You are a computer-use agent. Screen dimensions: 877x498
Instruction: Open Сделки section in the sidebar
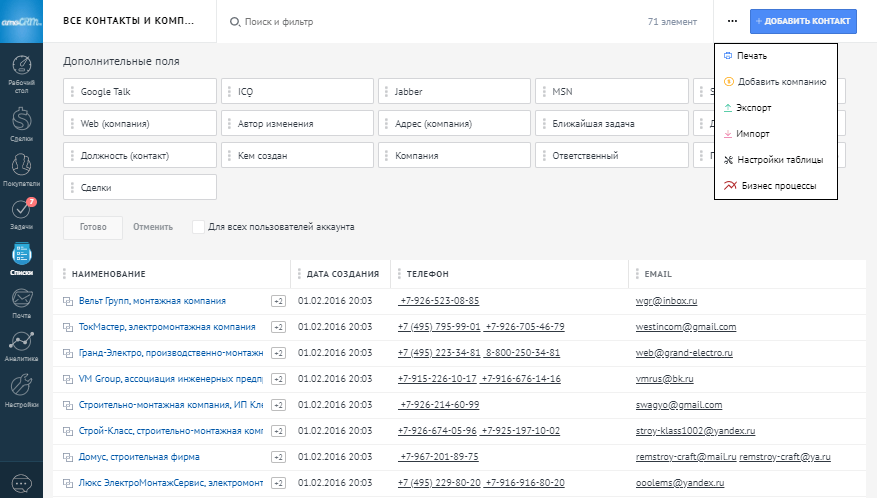(21, 124)
